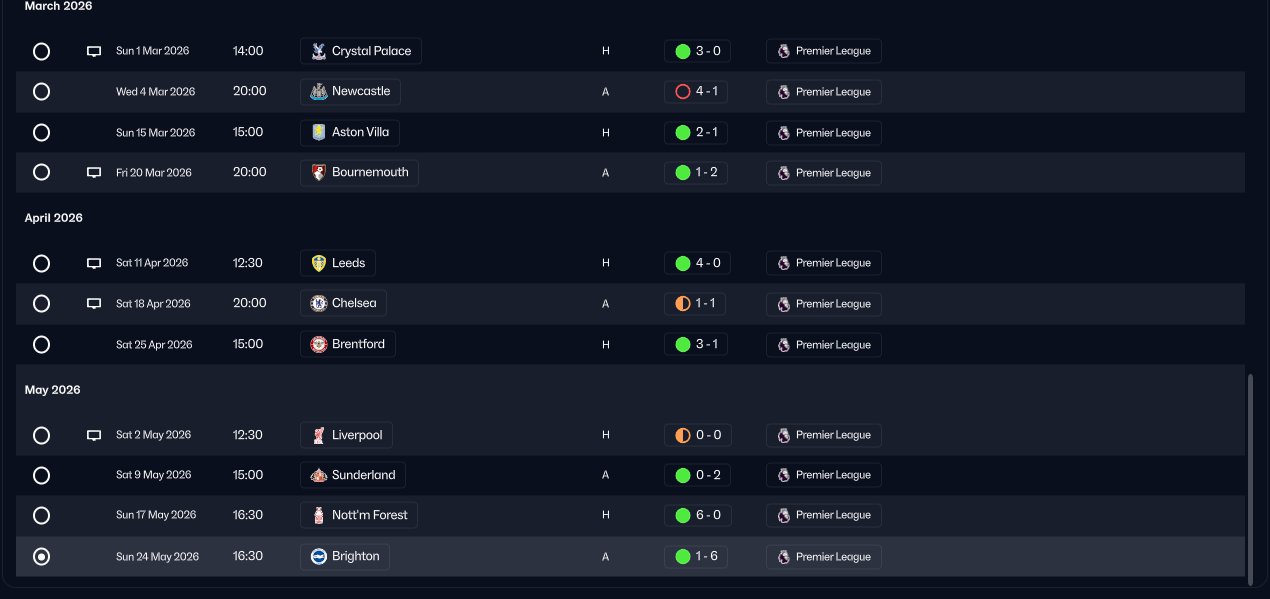The height and width of the screenshot is (599, 1270).
Task: Choose the radio button for Sunderland away game
Action: [41, 475]
